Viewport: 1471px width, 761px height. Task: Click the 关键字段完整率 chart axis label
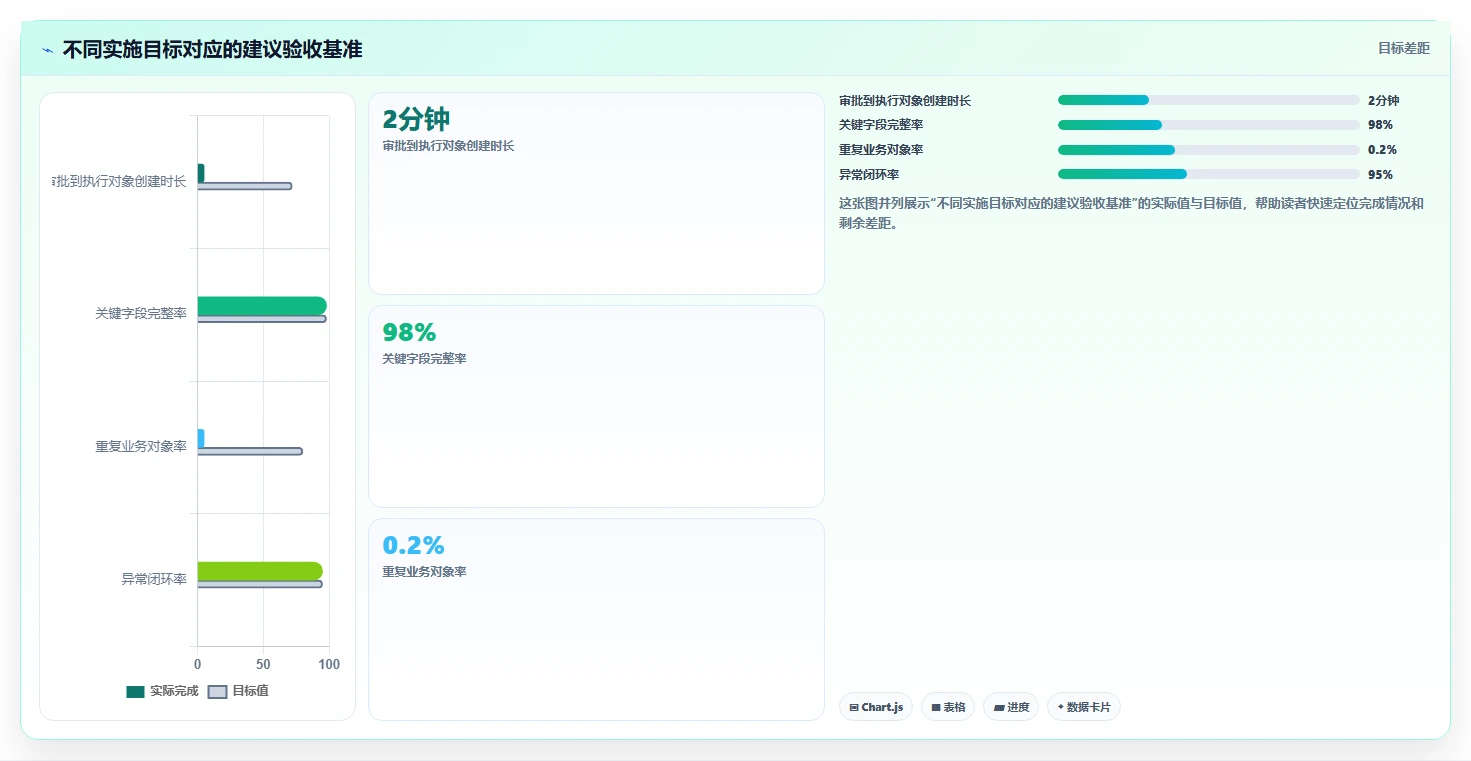click(x=141, y=314)
